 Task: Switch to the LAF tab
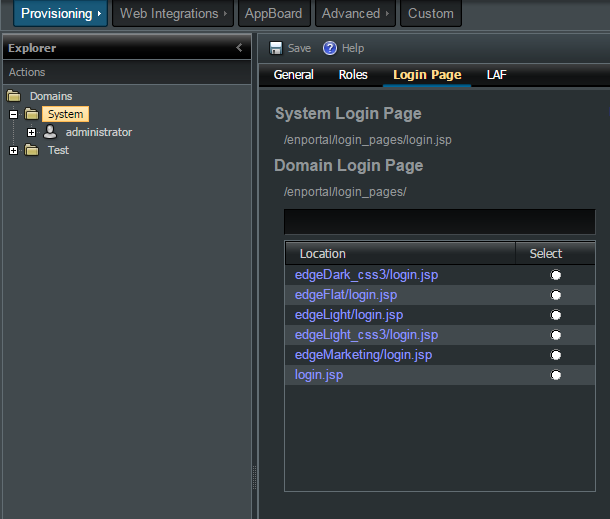(x=496, y=75)
